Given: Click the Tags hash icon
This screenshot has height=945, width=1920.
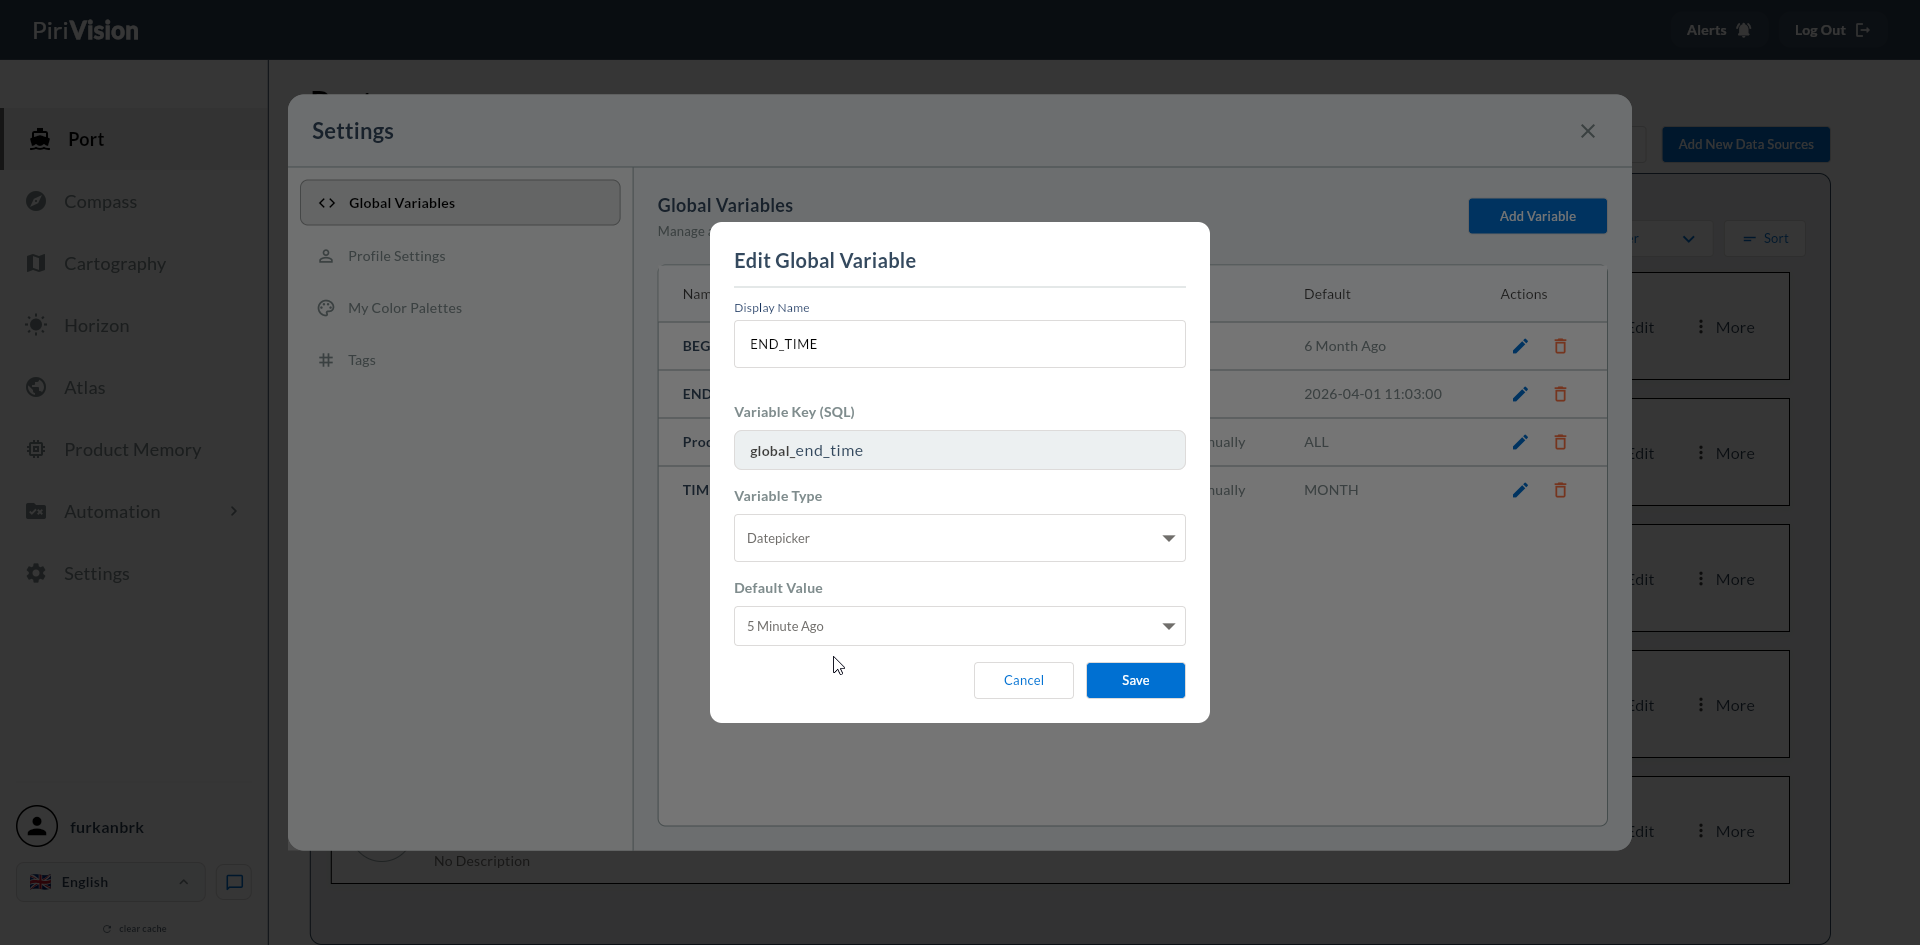Looking at the screenshot, I should pos(326,360).
